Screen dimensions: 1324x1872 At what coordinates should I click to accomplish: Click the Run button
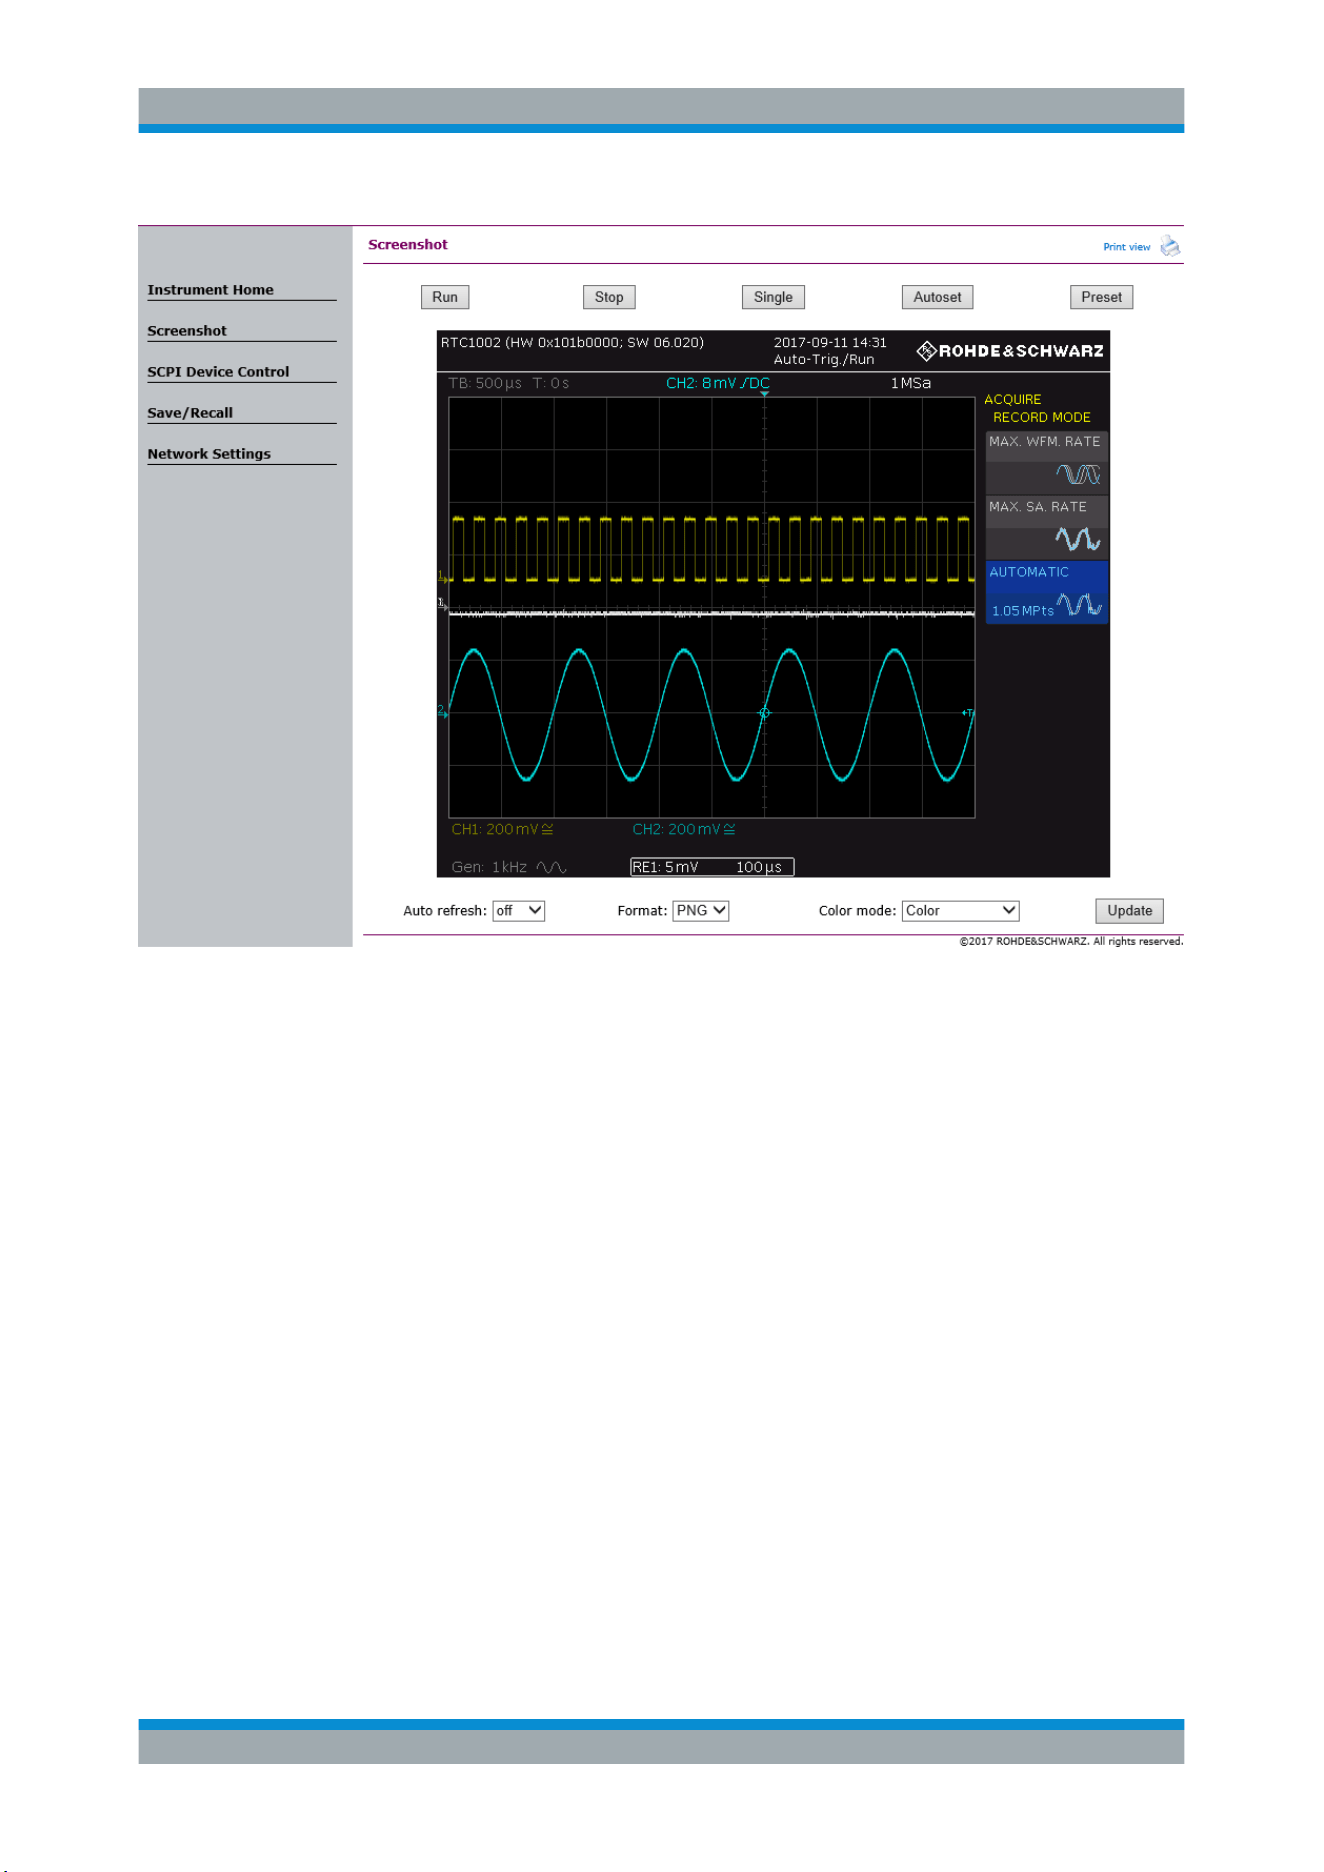445,297
